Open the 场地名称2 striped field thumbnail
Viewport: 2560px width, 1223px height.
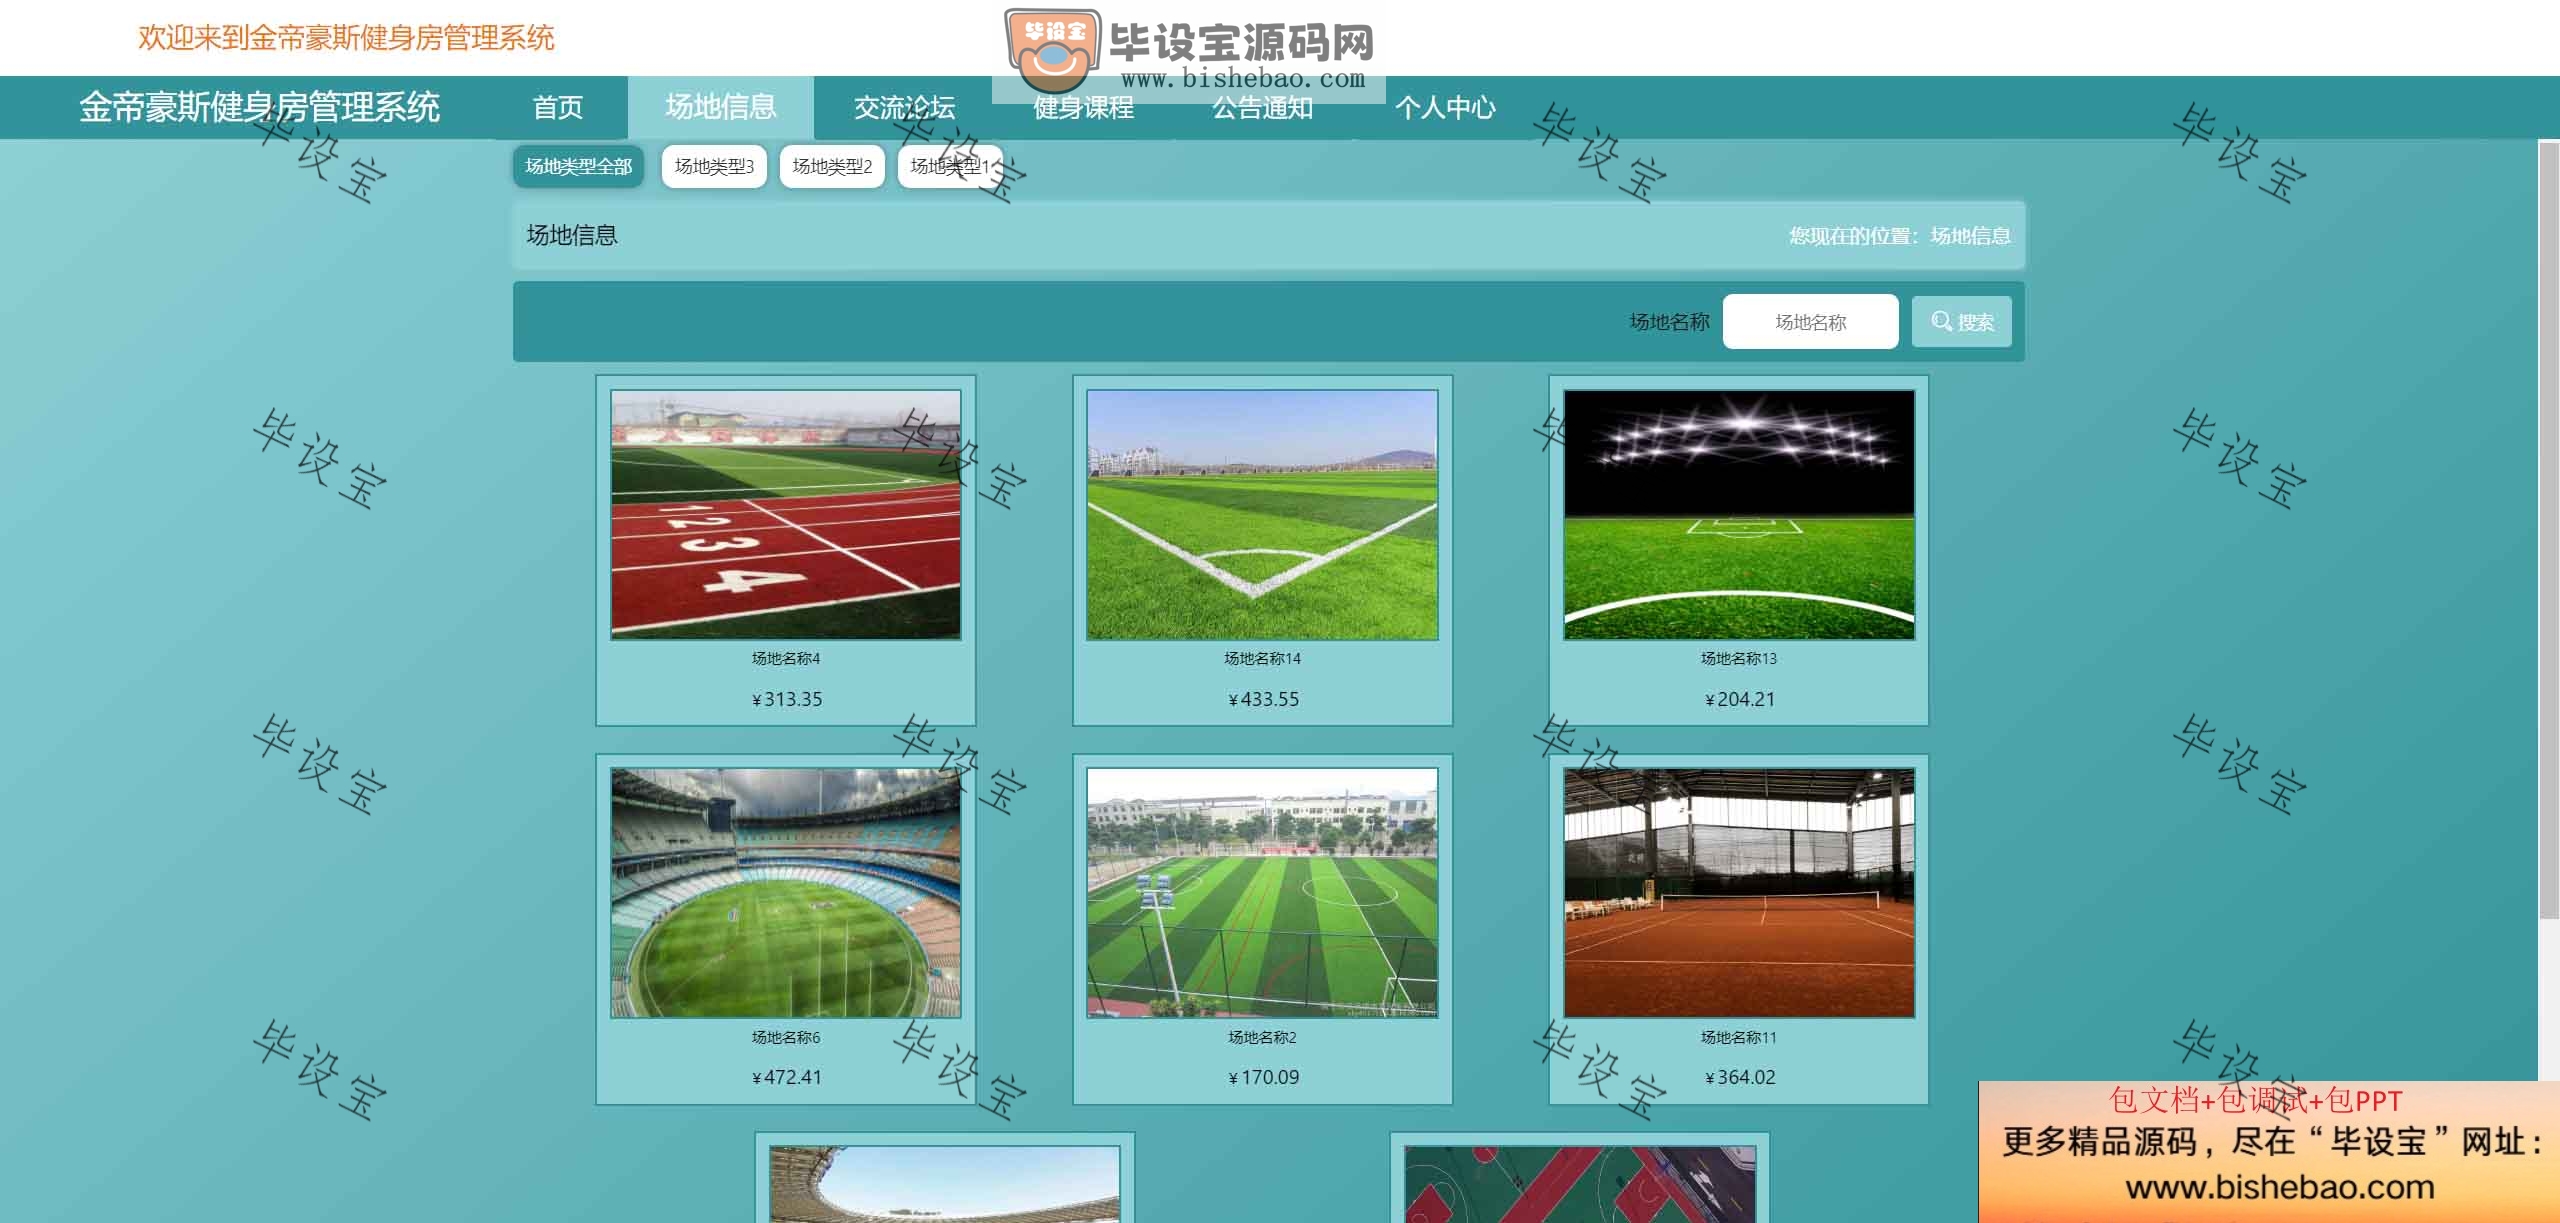(1262, 893)
